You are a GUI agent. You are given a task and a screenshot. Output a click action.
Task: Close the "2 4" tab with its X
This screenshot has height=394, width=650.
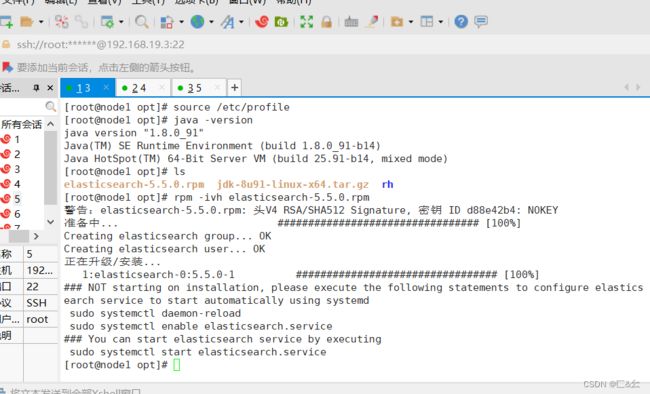pyautogui.click(x=162, y=87)
